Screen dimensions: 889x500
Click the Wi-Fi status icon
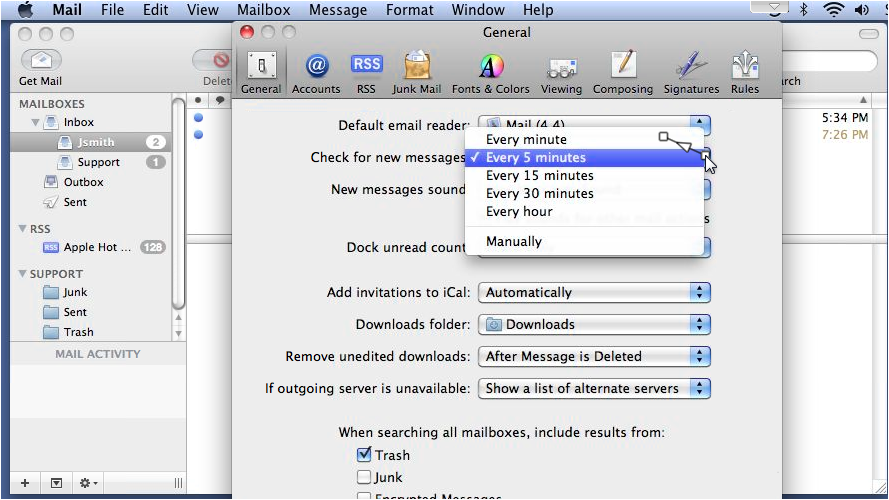833,10
